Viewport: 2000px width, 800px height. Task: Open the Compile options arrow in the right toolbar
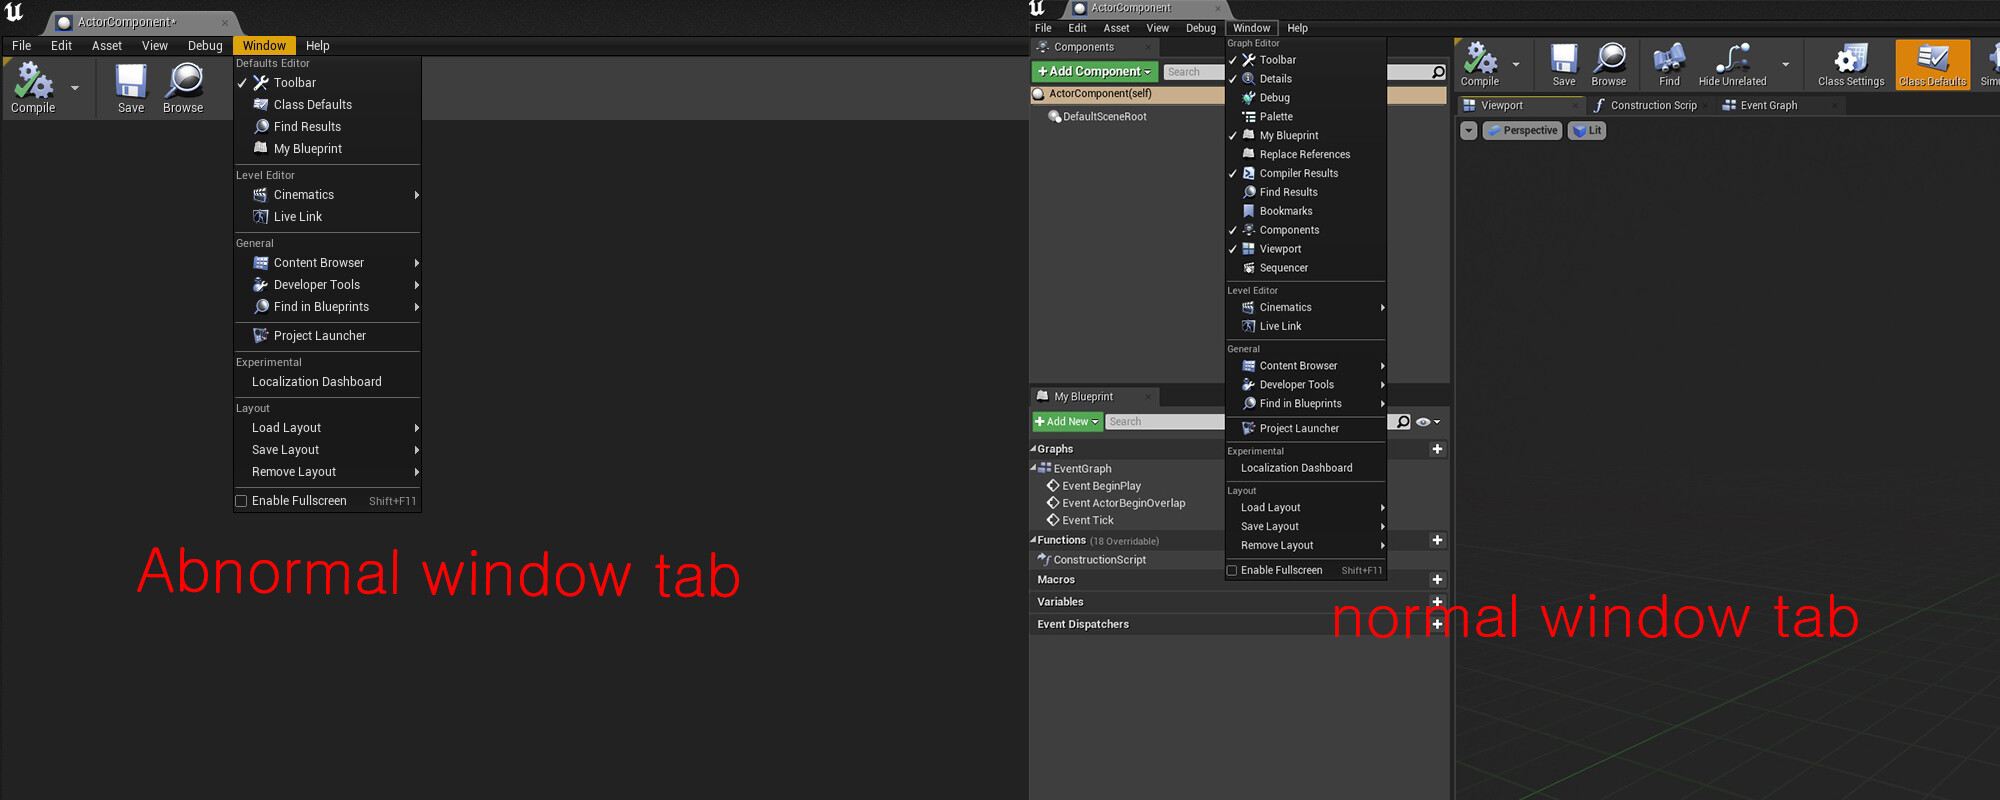[x=1516, y=65]
